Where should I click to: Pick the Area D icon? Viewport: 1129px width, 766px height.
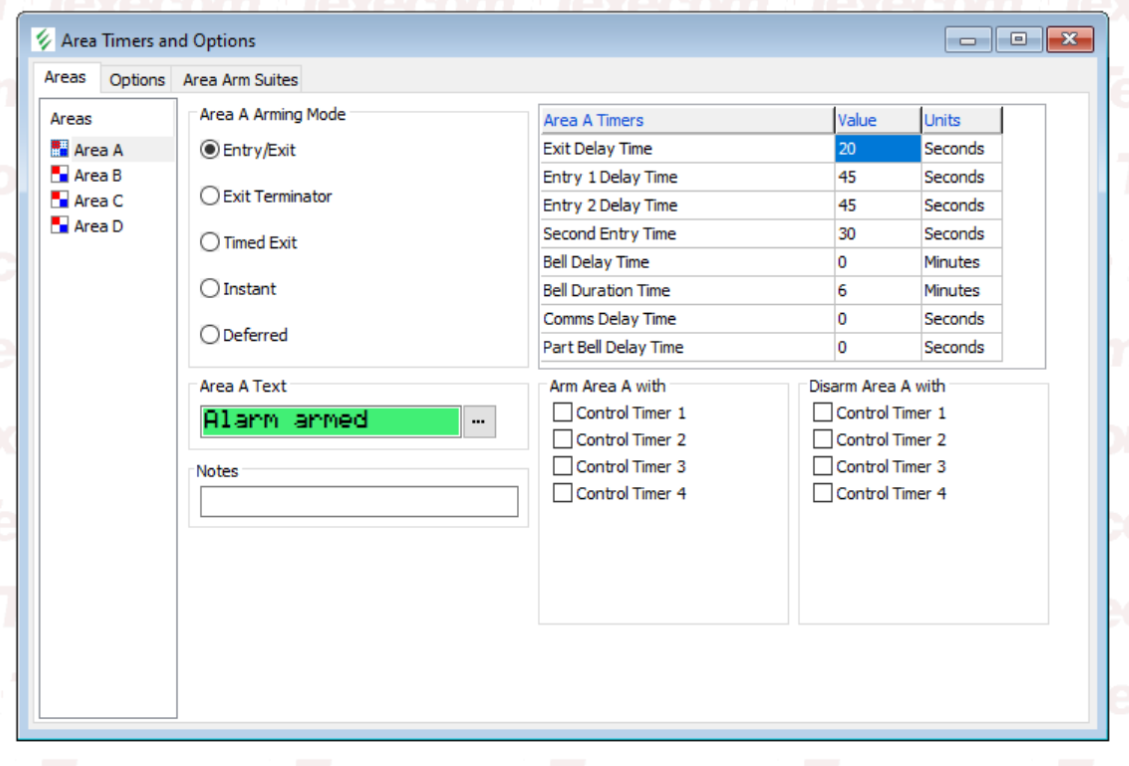(x=60, y=226)
